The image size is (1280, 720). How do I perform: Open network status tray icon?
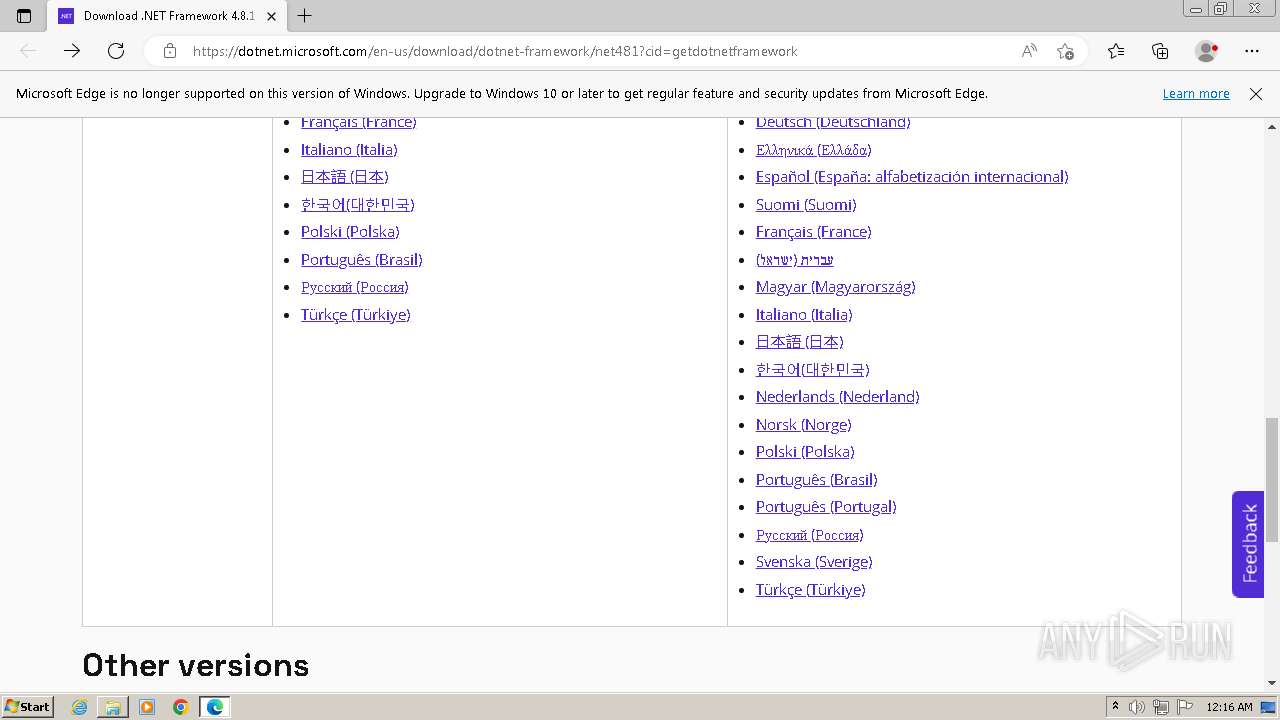tap(1161, 707)
